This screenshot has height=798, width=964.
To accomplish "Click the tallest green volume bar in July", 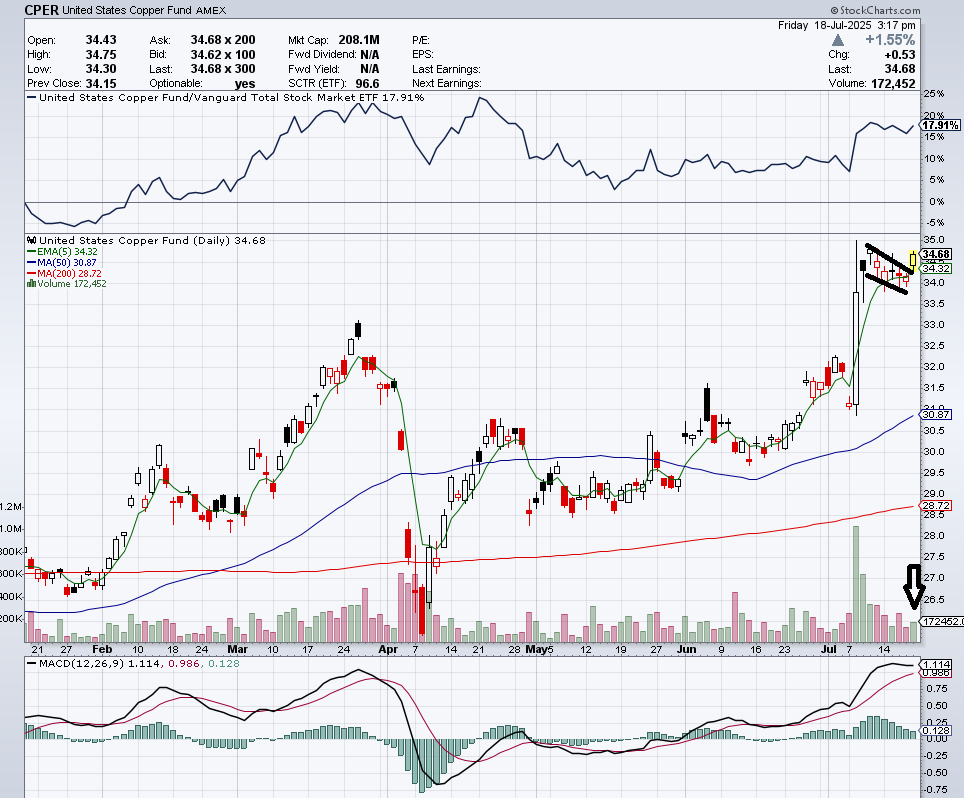I will click(856, 584).
